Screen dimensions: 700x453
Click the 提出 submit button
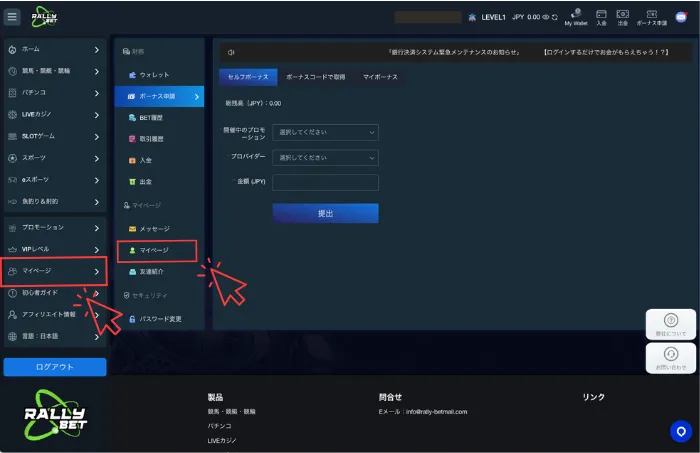[325, 213]
